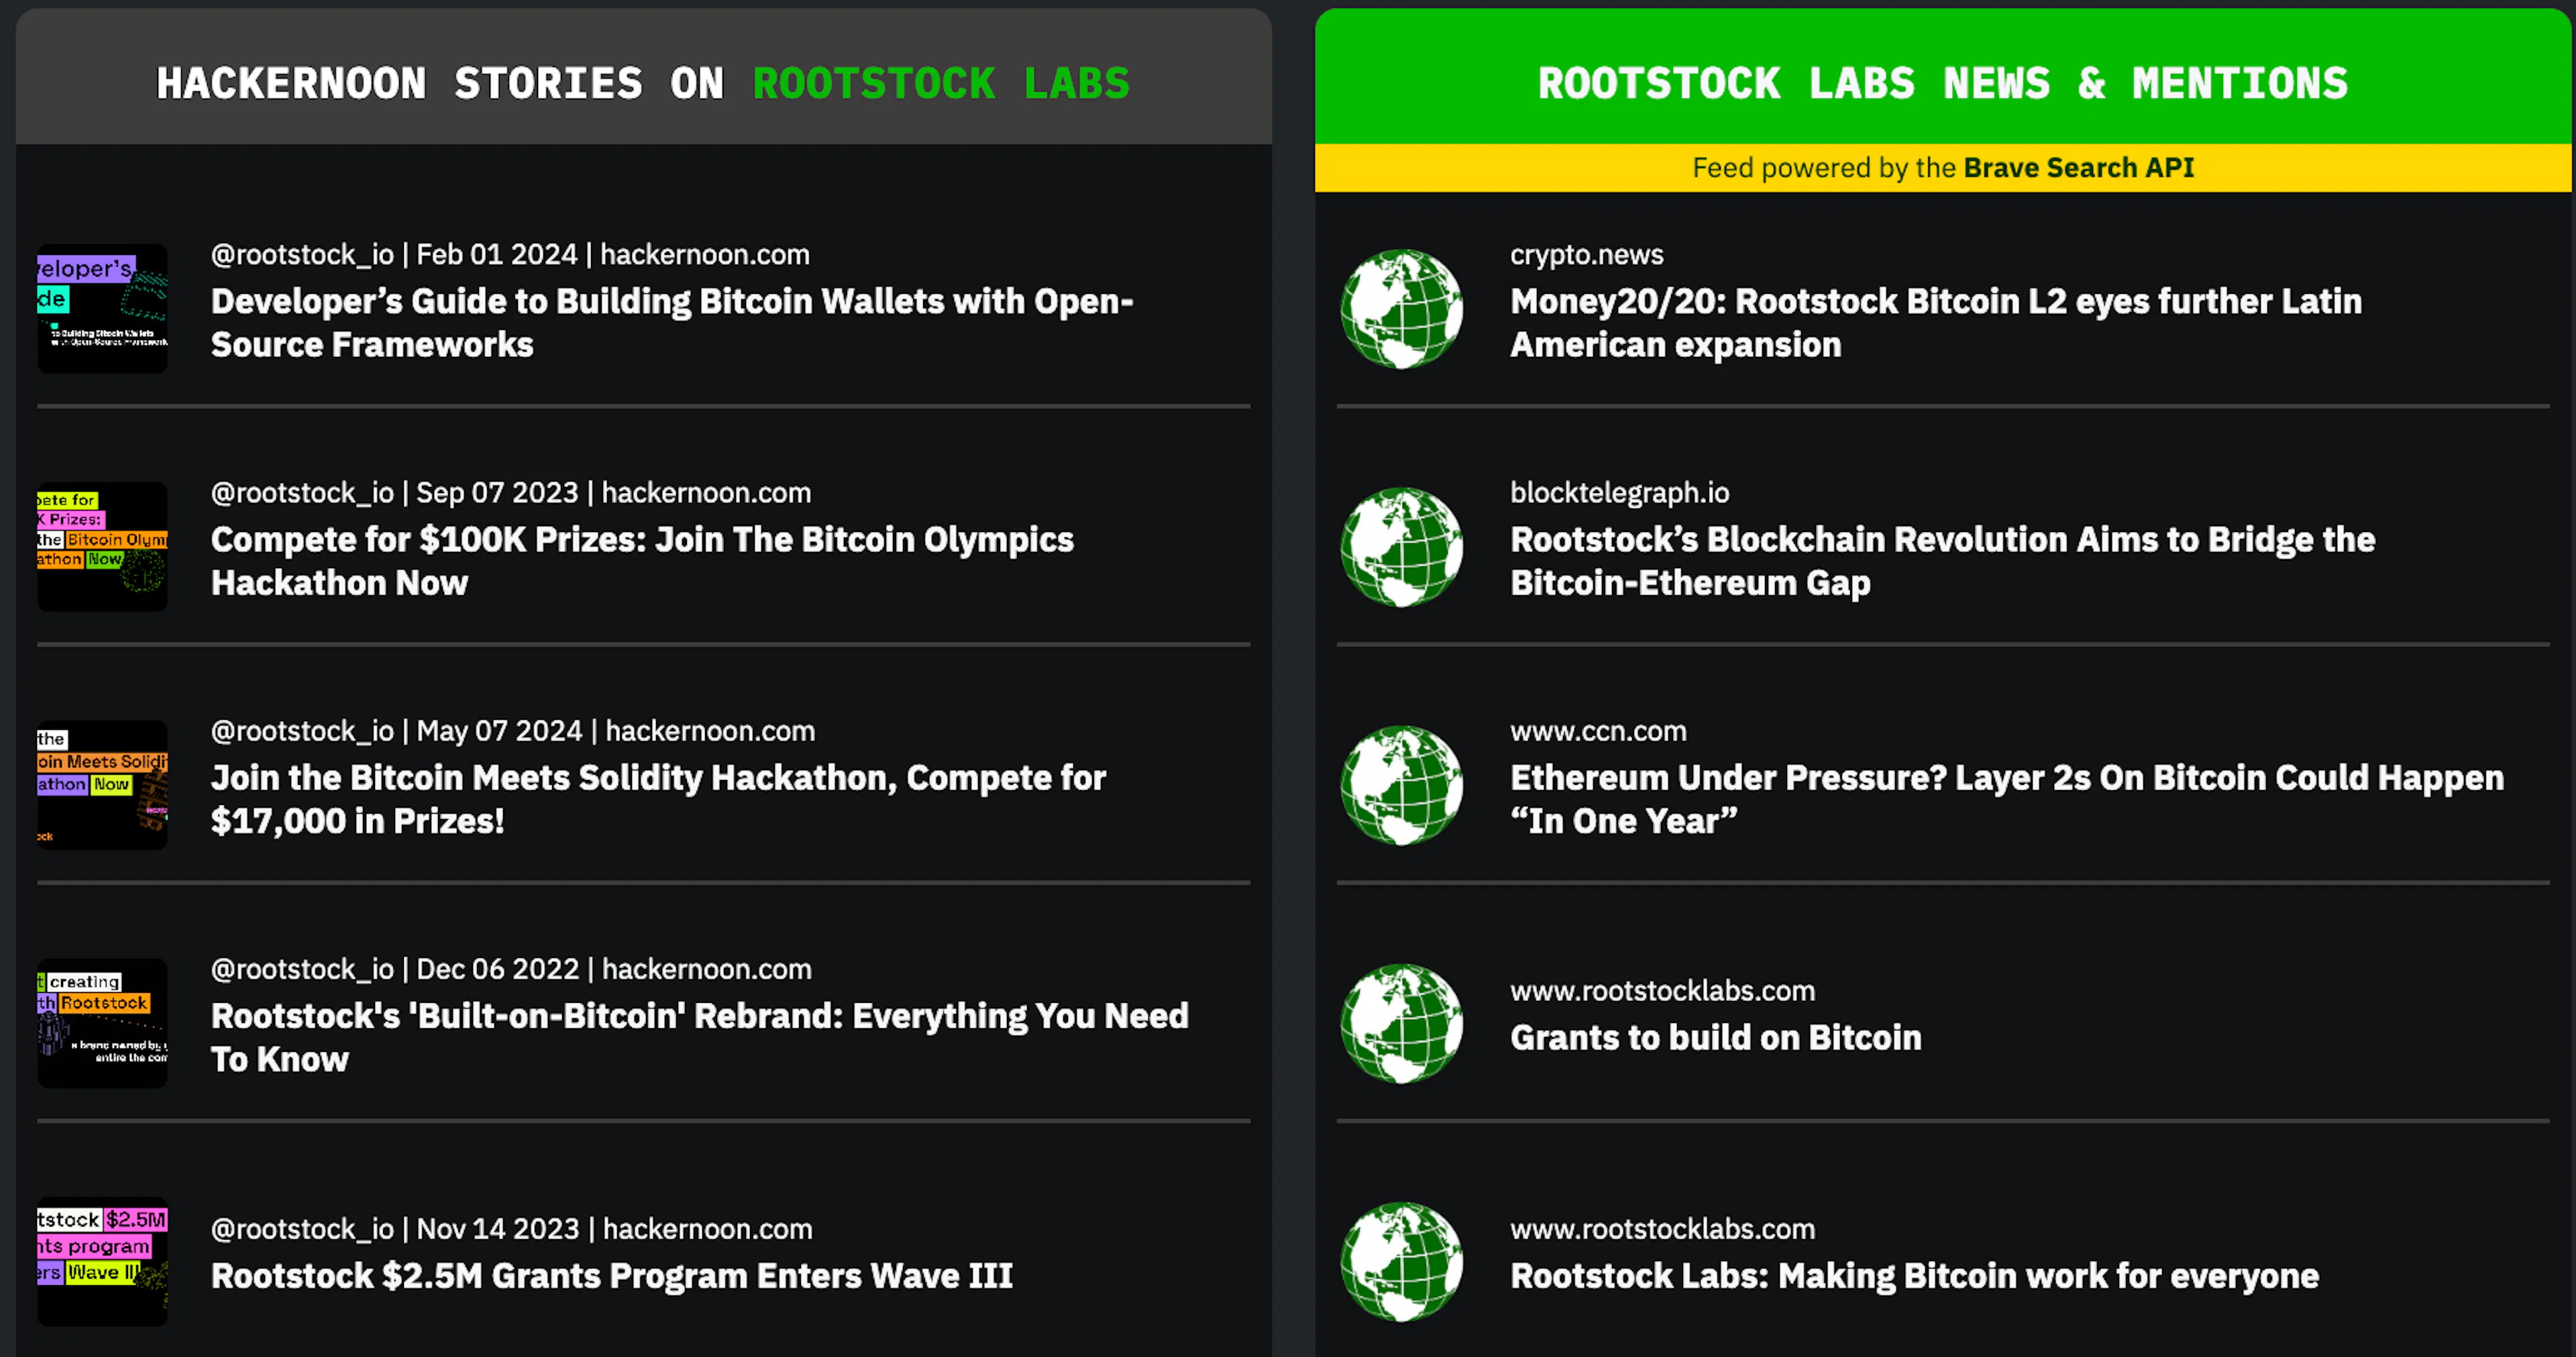Click globe icon beside crypto.news Money20/20 article
2576x1357 pixels.
(x=1401, y=309)
